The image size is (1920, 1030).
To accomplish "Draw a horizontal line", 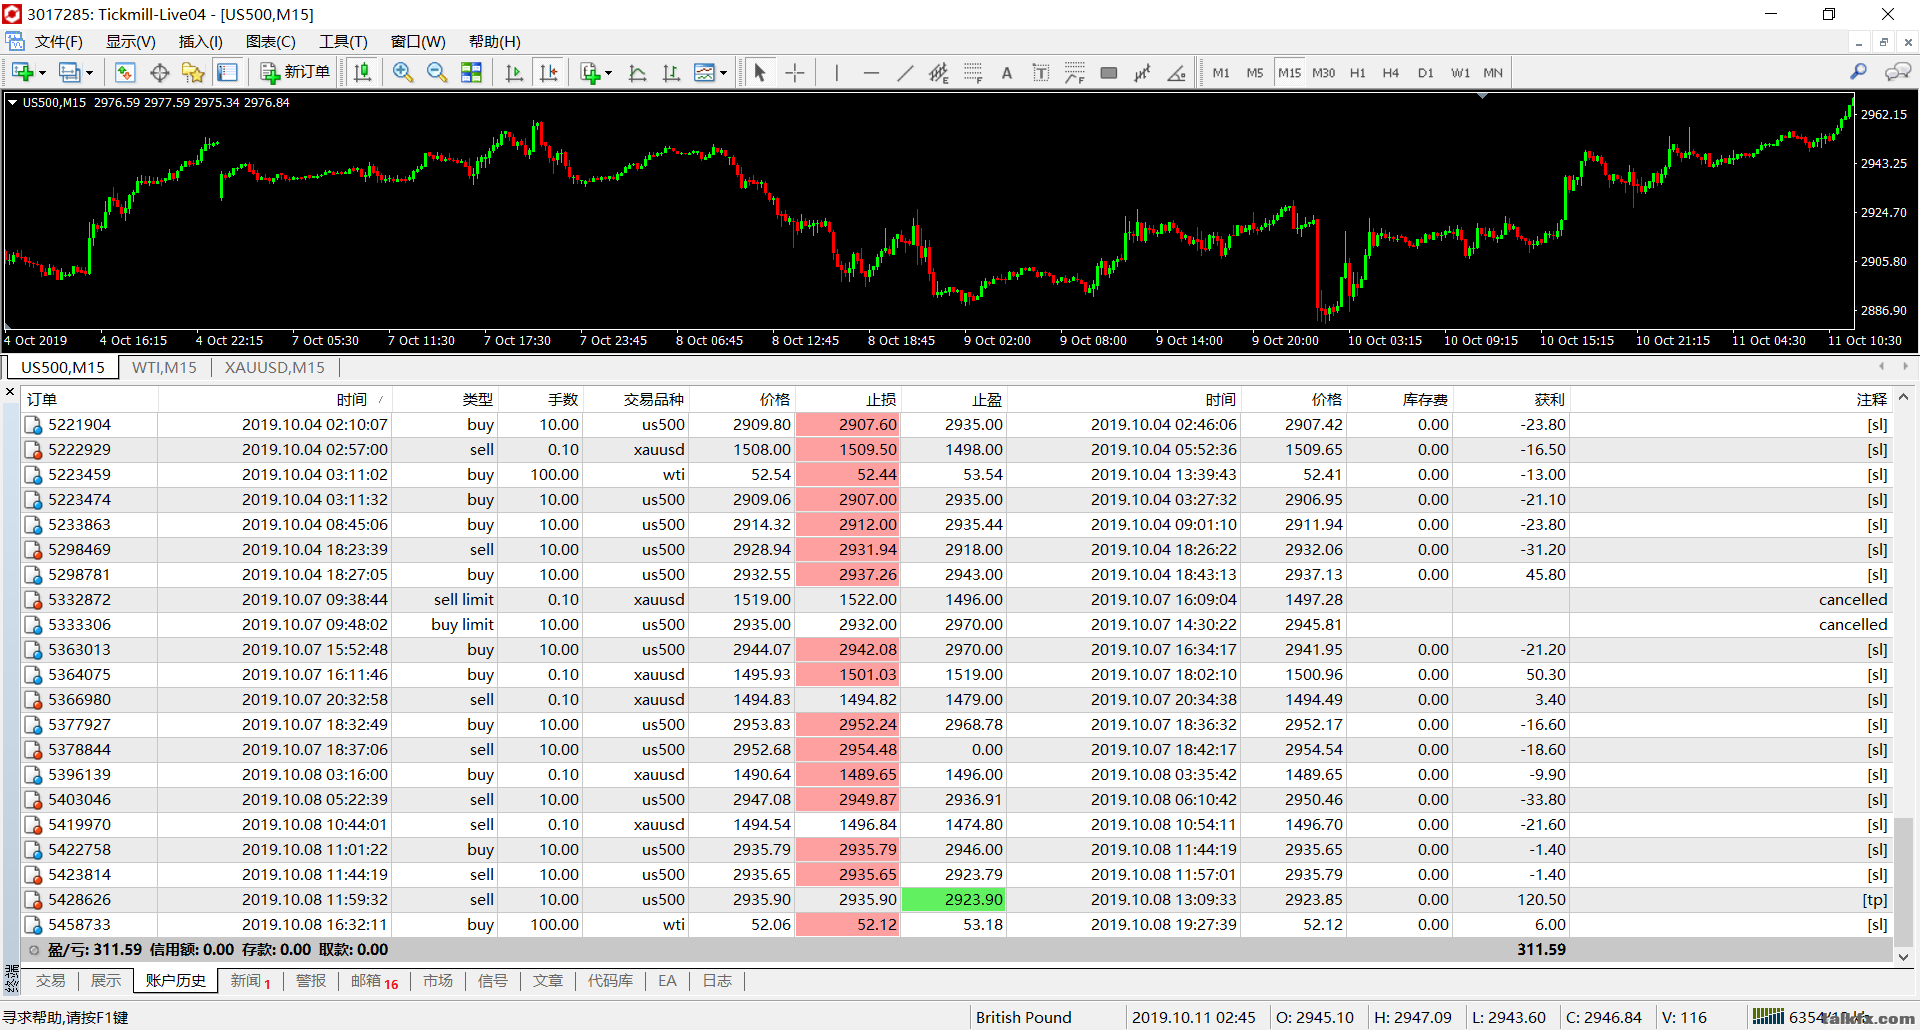I will pyautogui.click(x=871, y=72).
